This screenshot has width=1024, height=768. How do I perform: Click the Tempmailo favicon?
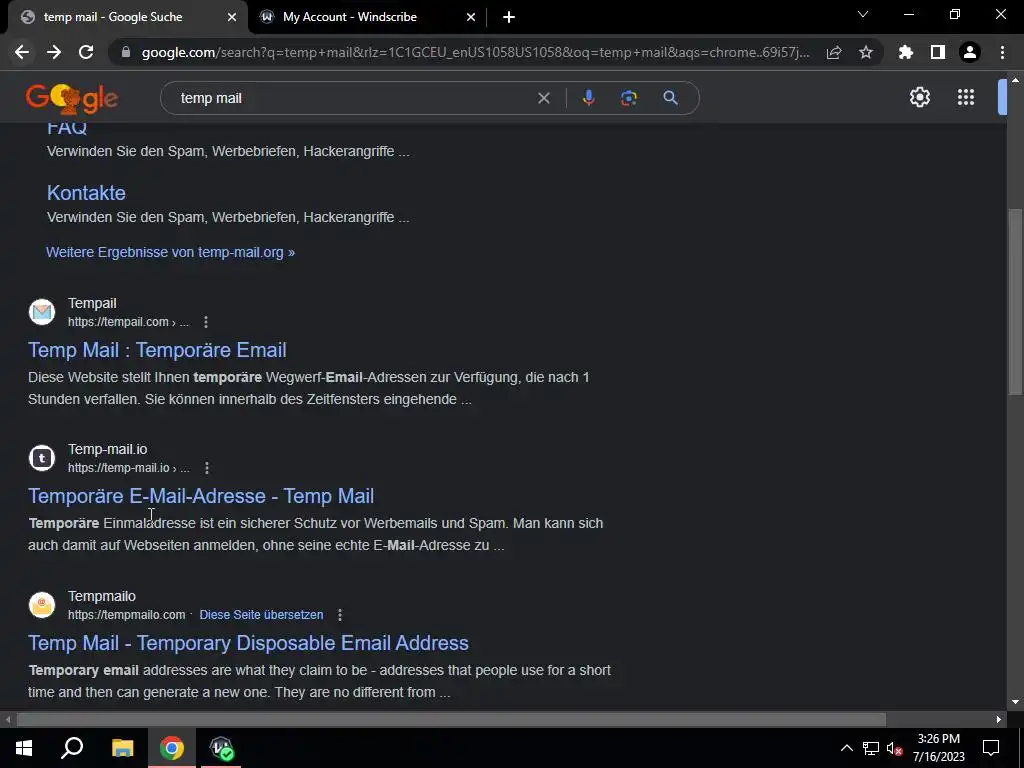pyautogui.click(x=42, y=605)
